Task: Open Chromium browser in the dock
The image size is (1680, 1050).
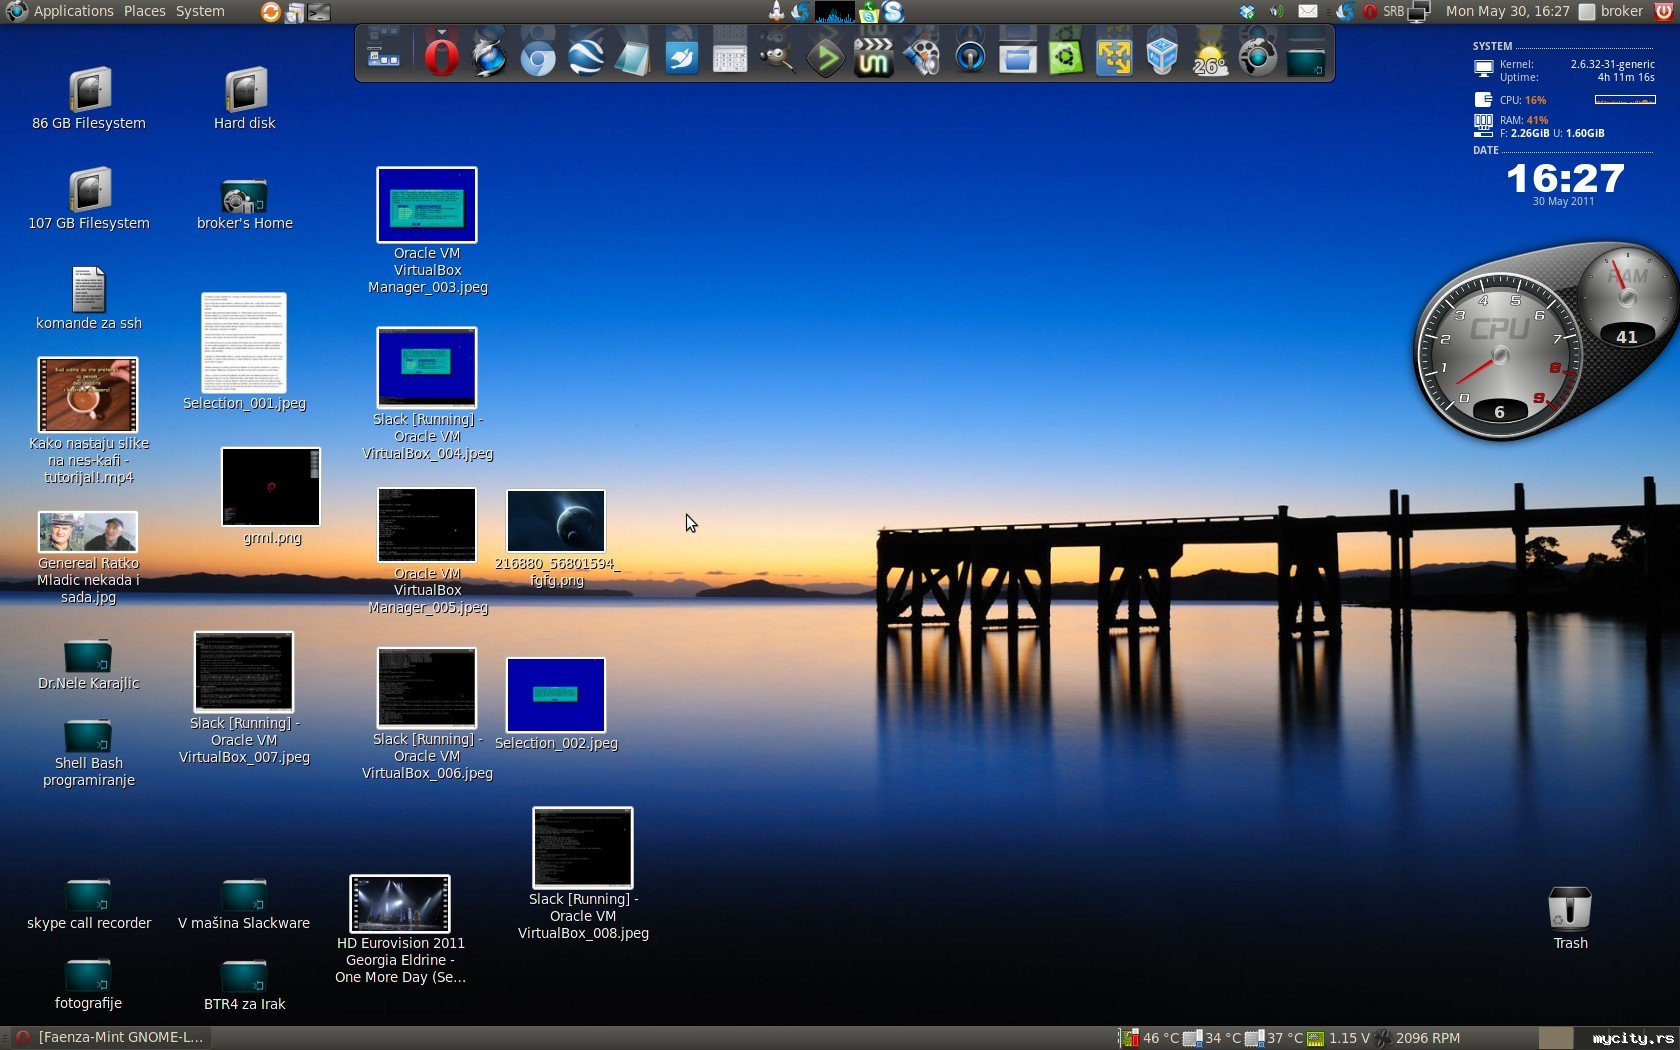Action: (x=538, y=57)
